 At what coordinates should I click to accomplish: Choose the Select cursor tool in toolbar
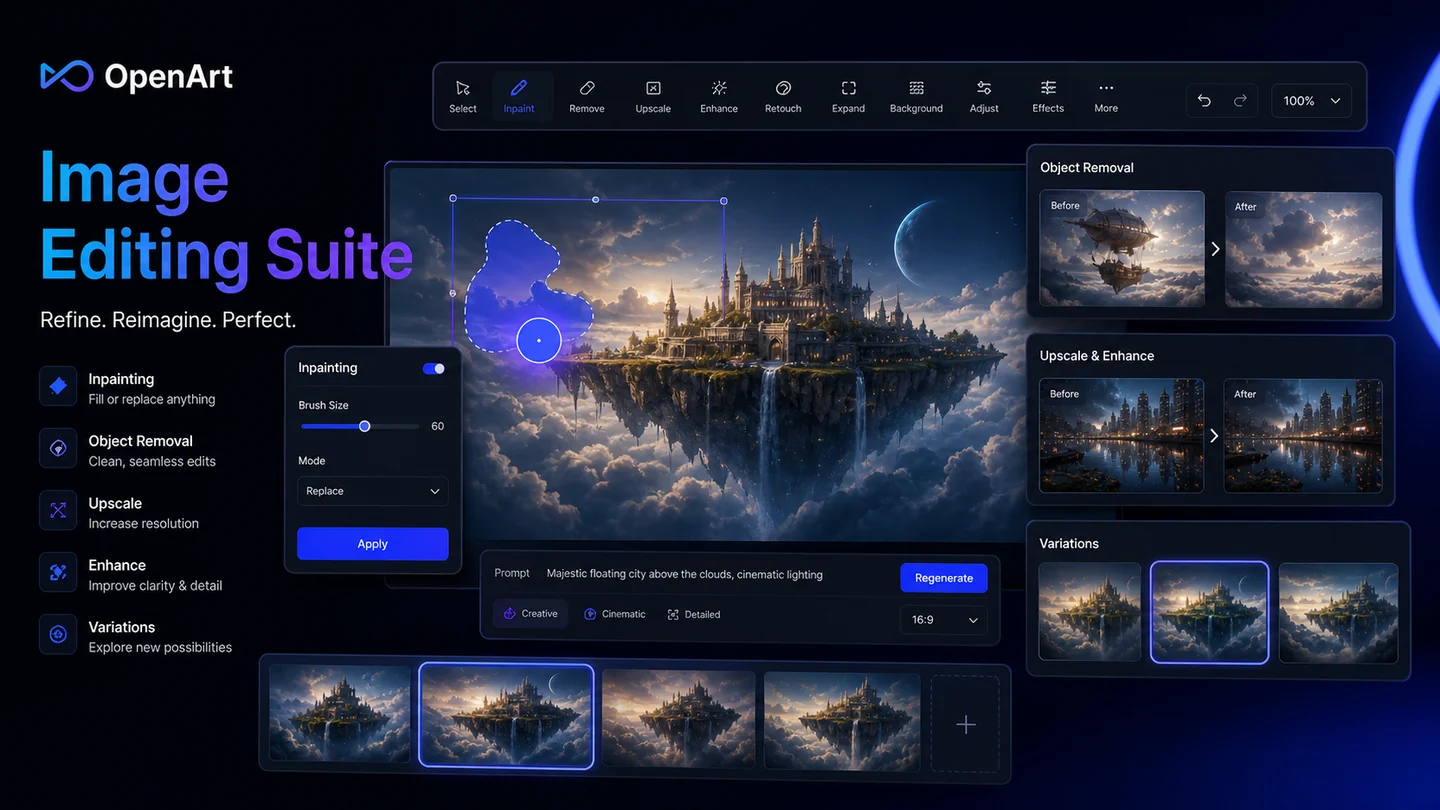click(463, 96)
